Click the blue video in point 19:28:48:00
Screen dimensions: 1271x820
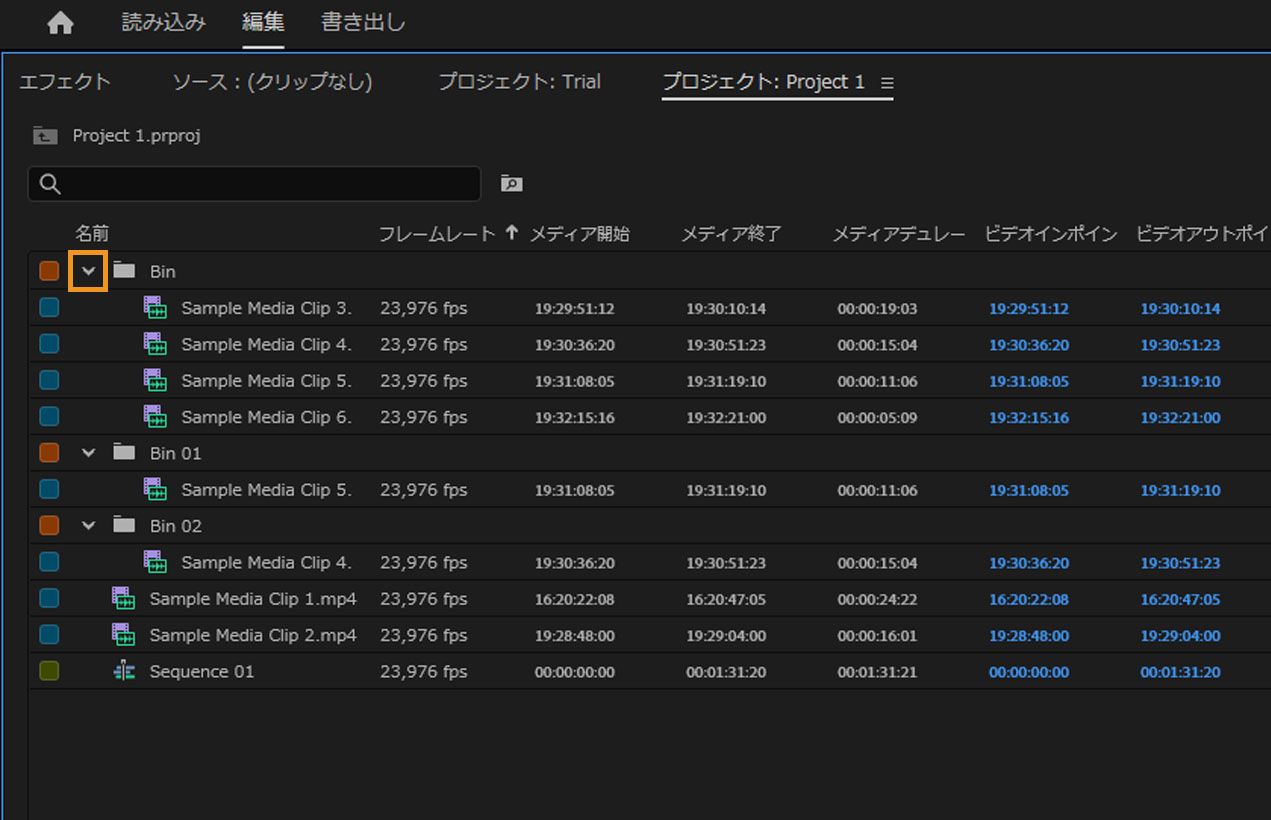pyautogui.click(x=1029, y=636)
